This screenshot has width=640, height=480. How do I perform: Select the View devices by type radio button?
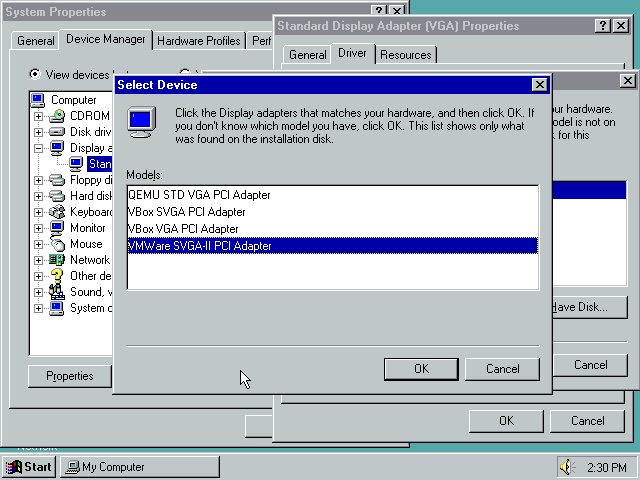pos(35,74)
